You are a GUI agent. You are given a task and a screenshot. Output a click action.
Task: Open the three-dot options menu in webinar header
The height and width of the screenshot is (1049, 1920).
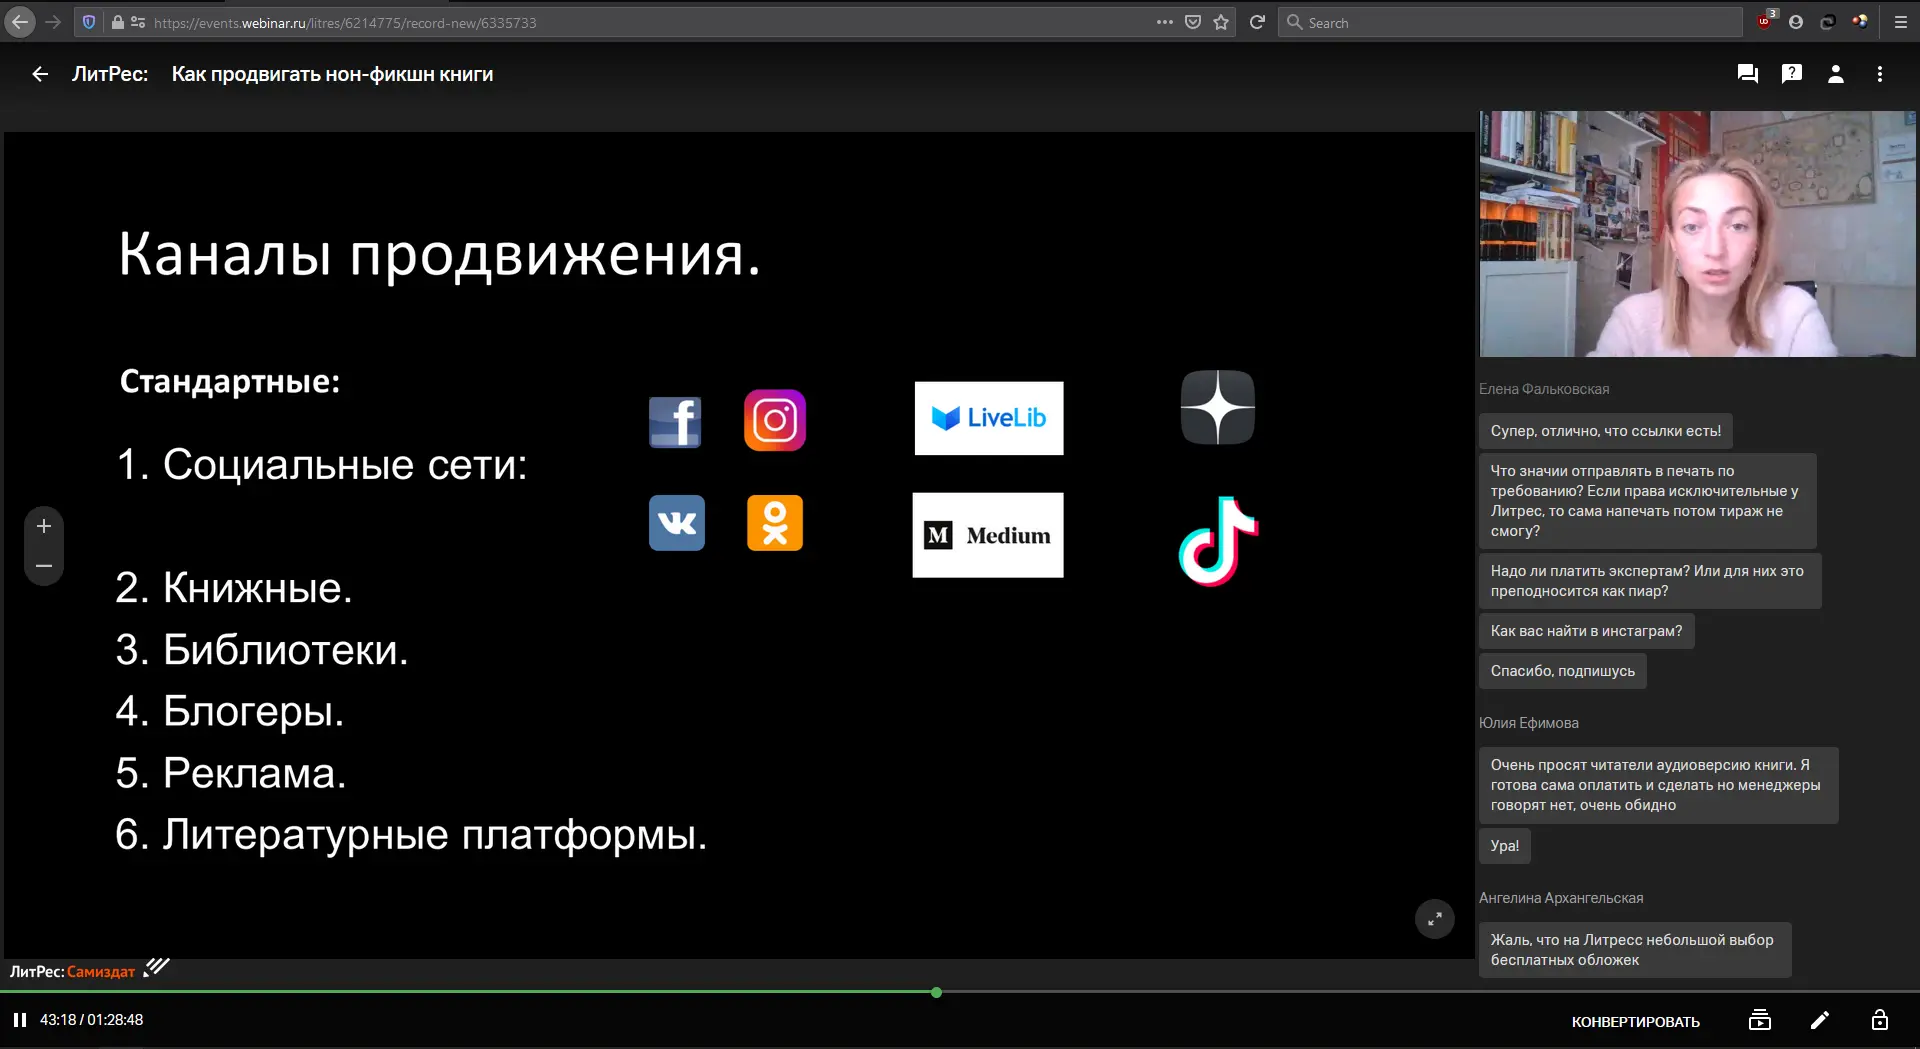pyautogui.click(x=1879, y=74)
